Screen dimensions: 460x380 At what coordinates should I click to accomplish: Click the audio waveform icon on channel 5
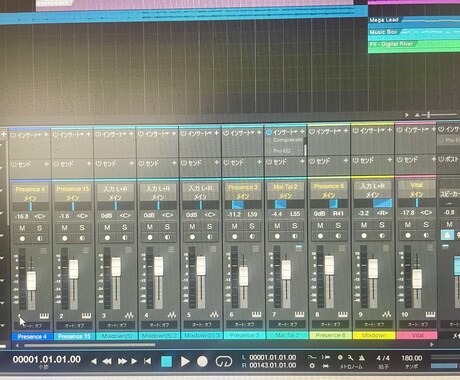click(214, 314)
